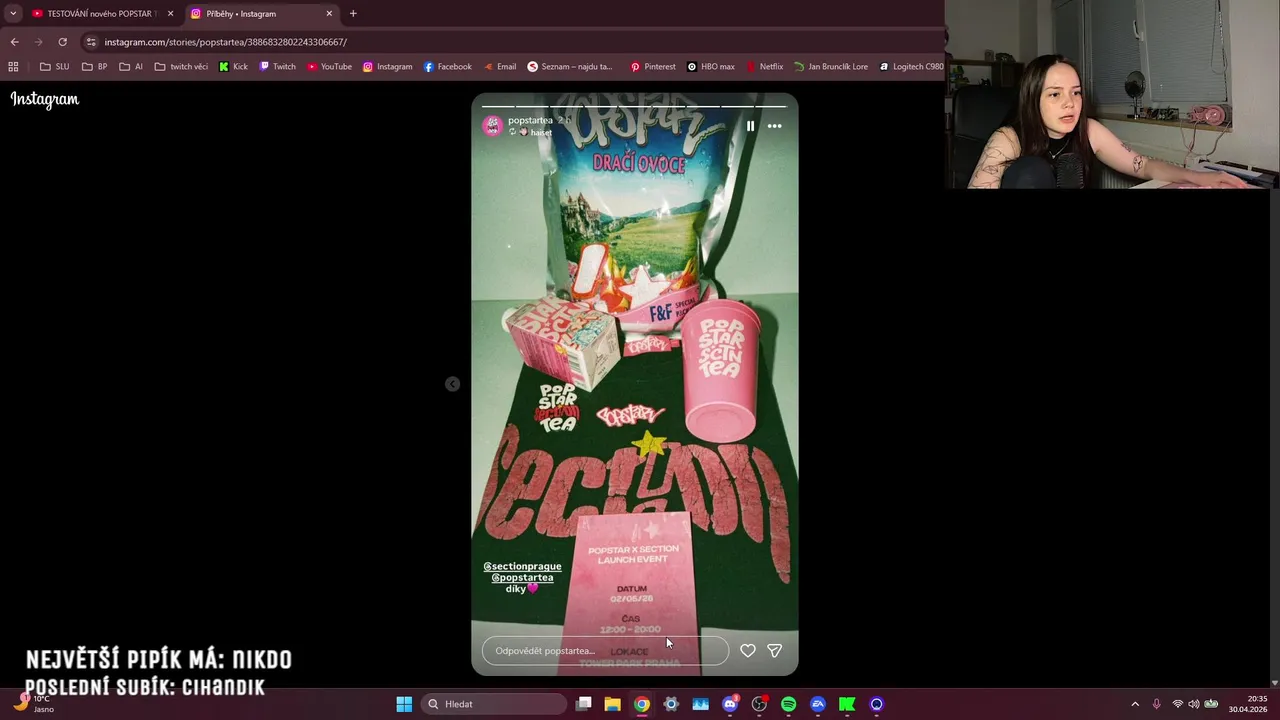
Task: Open the Jan Brunclík Lore bookmark
Action: [830, 67]
